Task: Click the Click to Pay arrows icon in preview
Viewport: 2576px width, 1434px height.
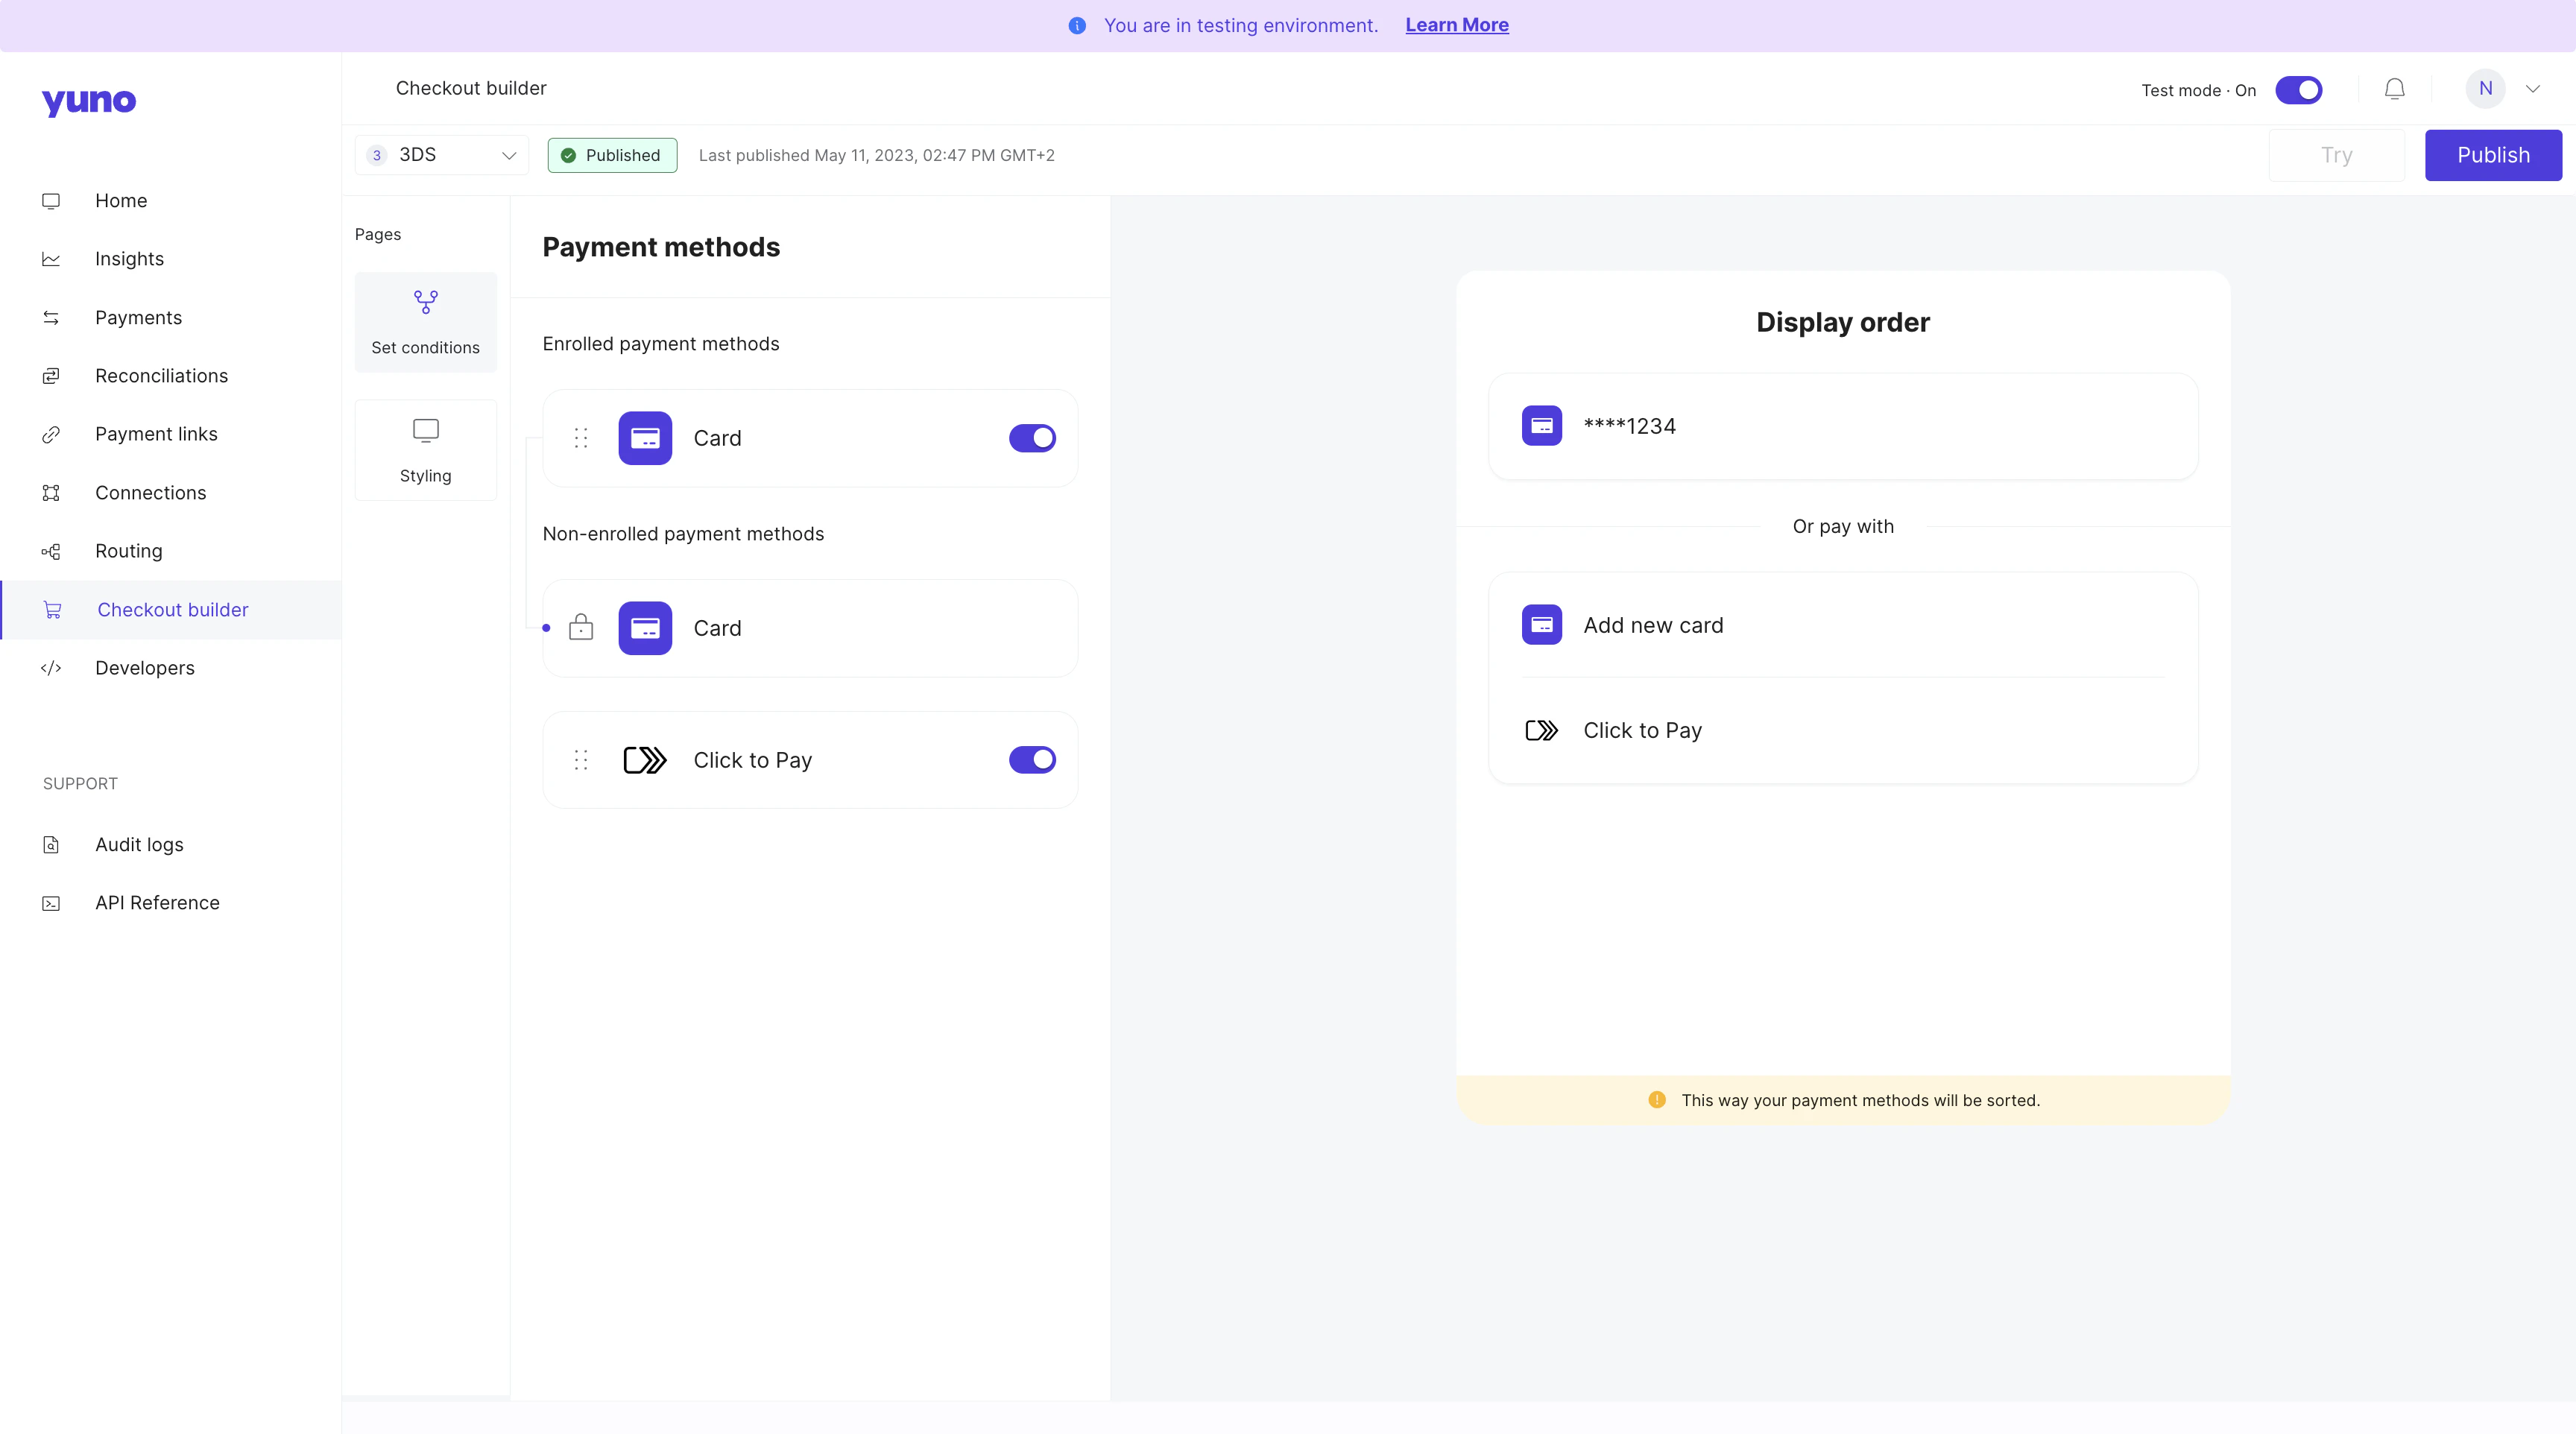Action: (1541, 730)
